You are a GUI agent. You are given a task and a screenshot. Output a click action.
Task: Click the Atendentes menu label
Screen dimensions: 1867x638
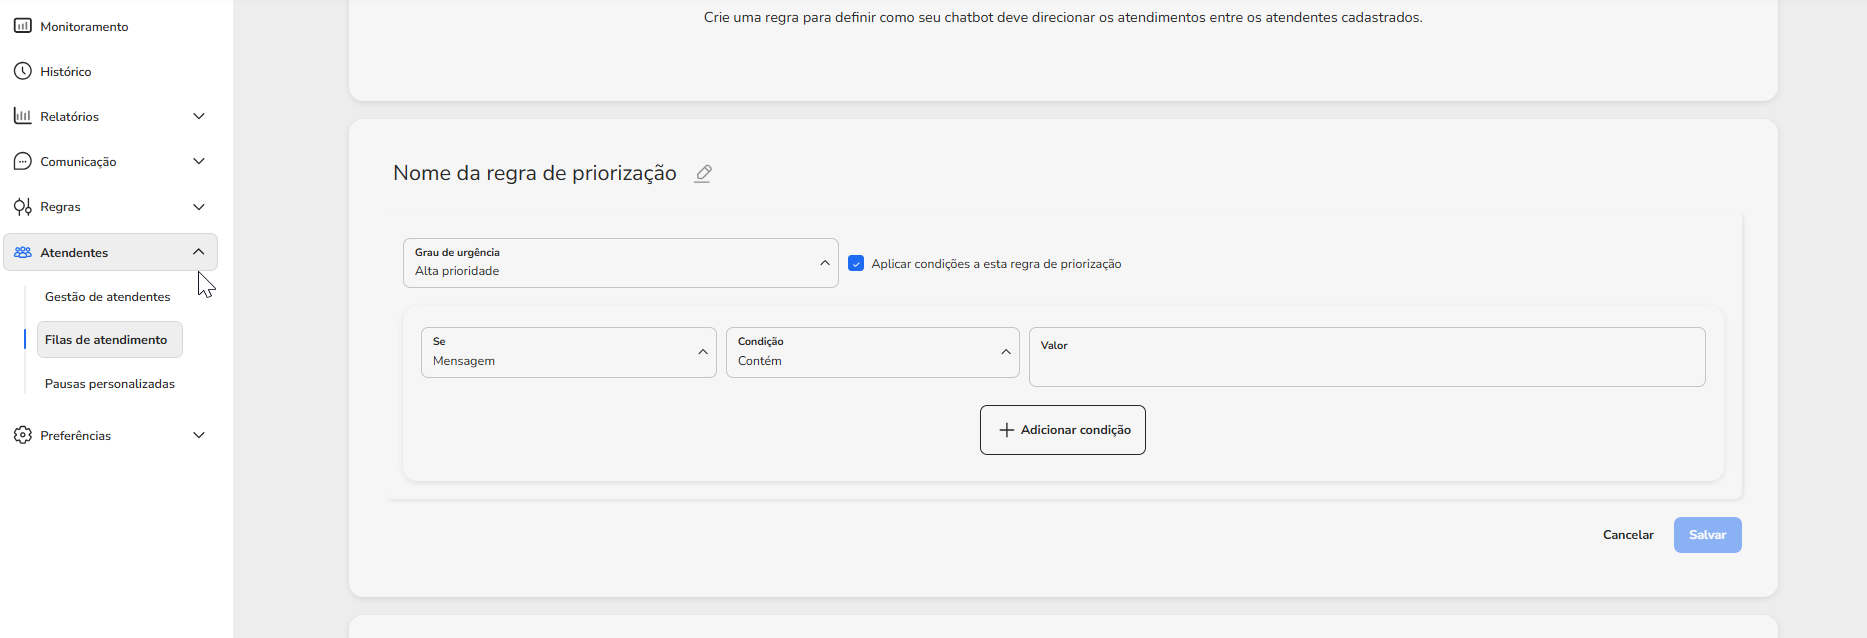coord(74,252)
